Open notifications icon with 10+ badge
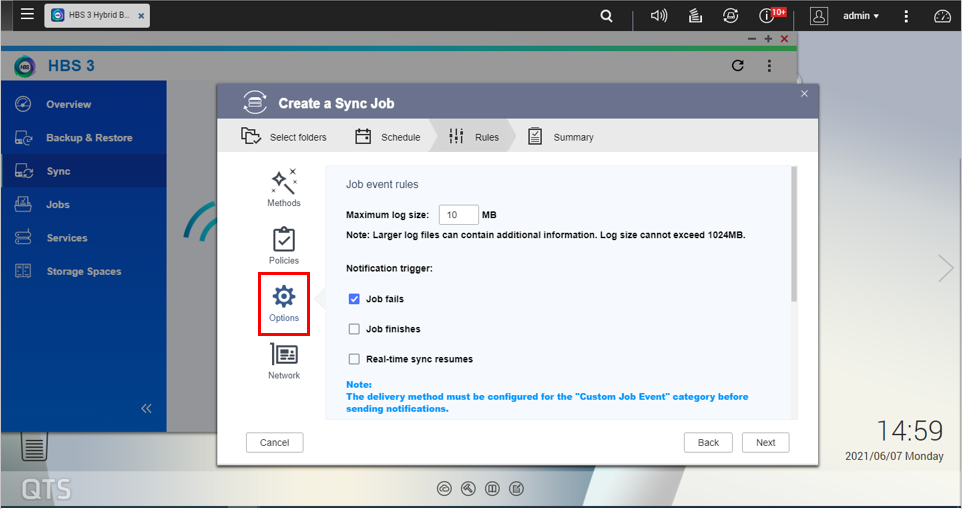This screenshot has height=509, width=962. click(x=768, y=16)
